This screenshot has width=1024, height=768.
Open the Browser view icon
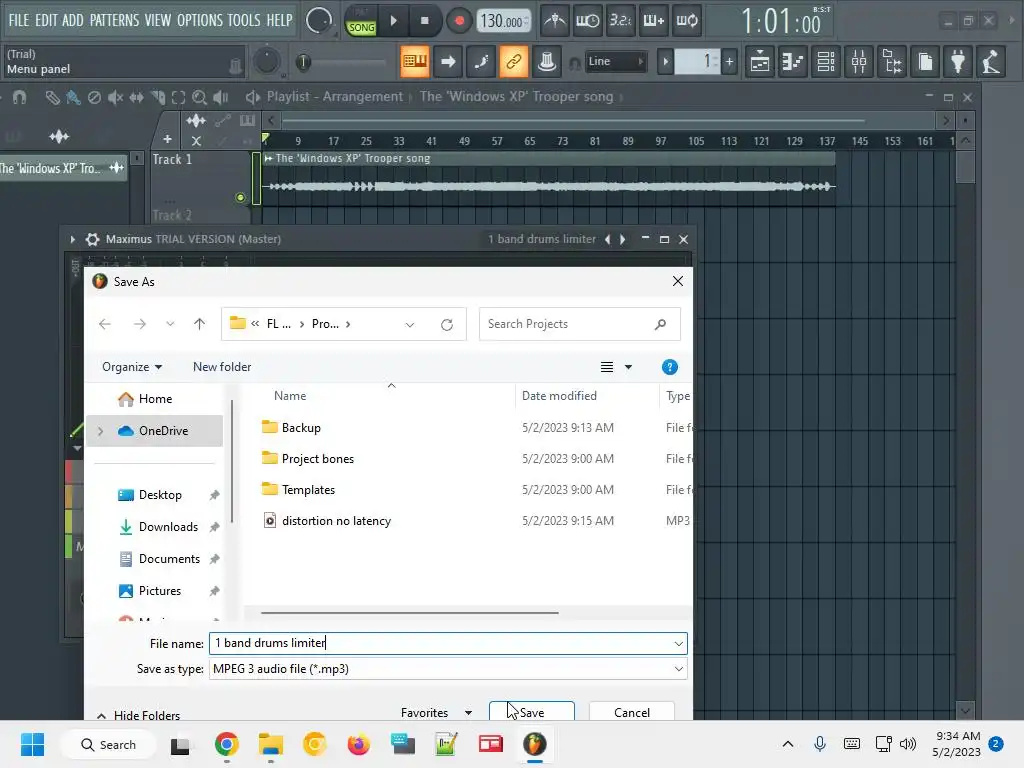pos(893,62)
